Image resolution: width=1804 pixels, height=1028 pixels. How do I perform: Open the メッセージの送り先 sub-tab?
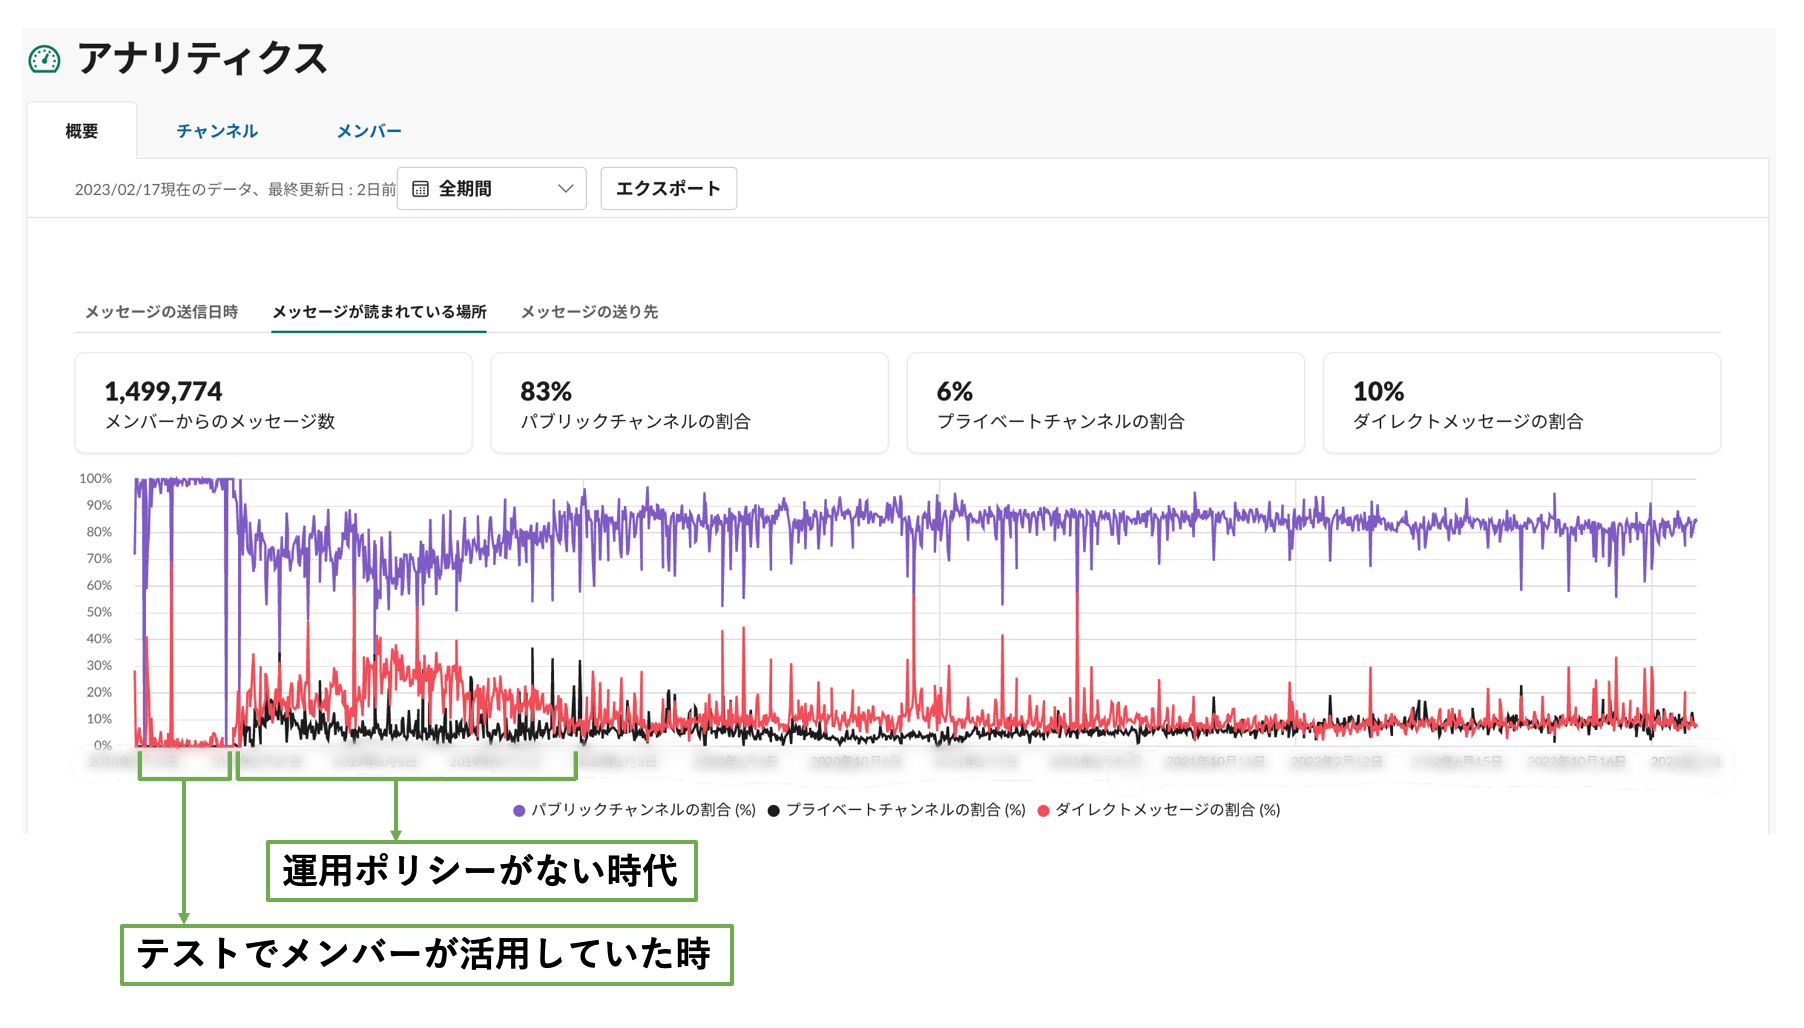[589, 312]
